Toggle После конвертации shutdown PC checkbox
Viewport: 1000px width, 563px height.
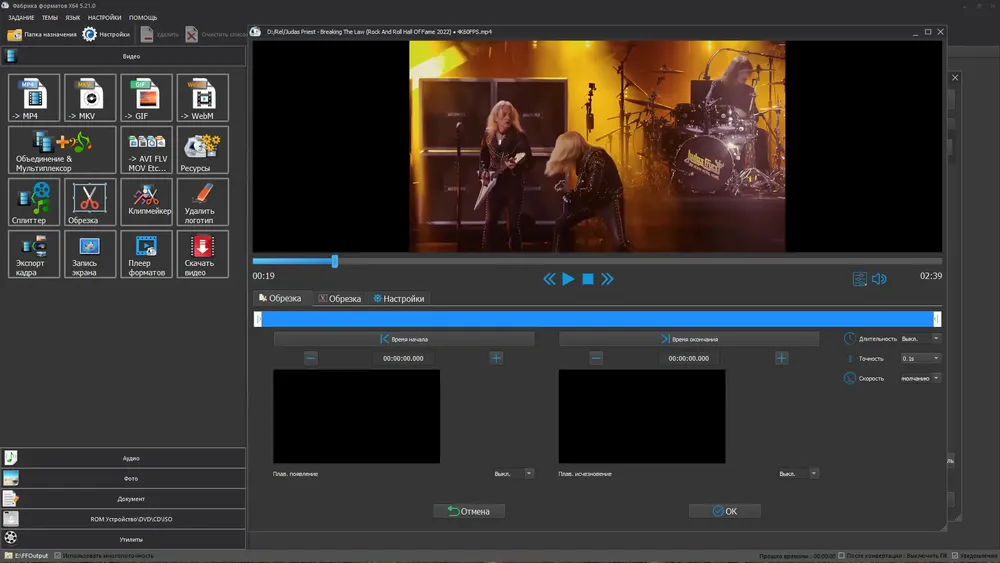(x=841, y=555)
